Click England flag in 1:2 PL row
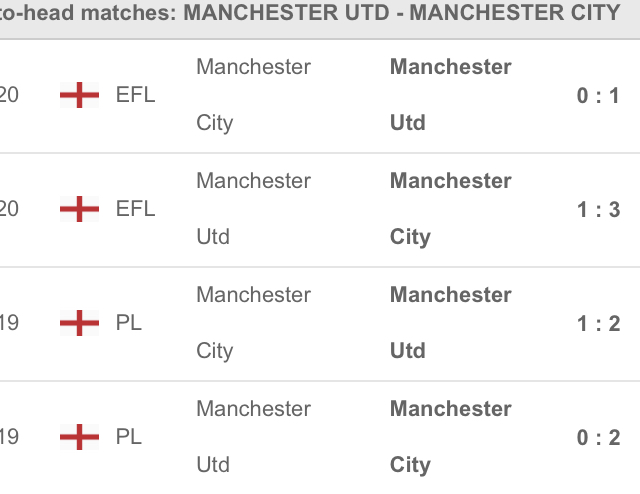 (x=80, y=323)
